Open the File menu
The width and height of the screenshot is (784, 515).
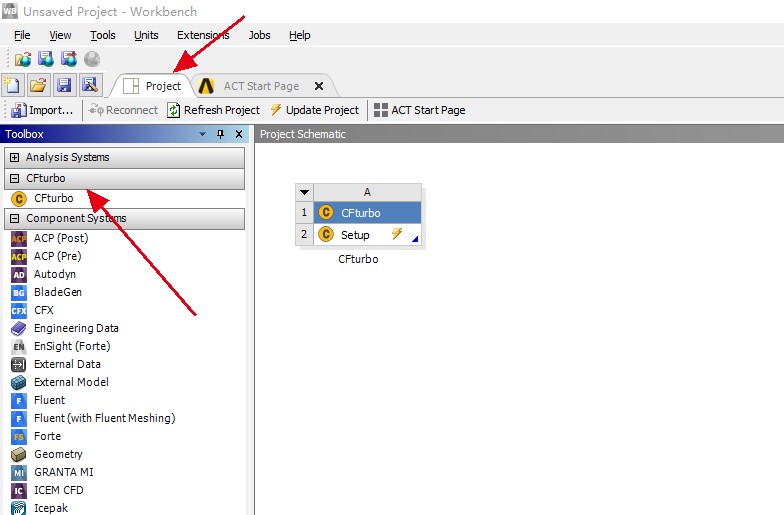pyautogui.click(x=22, y=35)
